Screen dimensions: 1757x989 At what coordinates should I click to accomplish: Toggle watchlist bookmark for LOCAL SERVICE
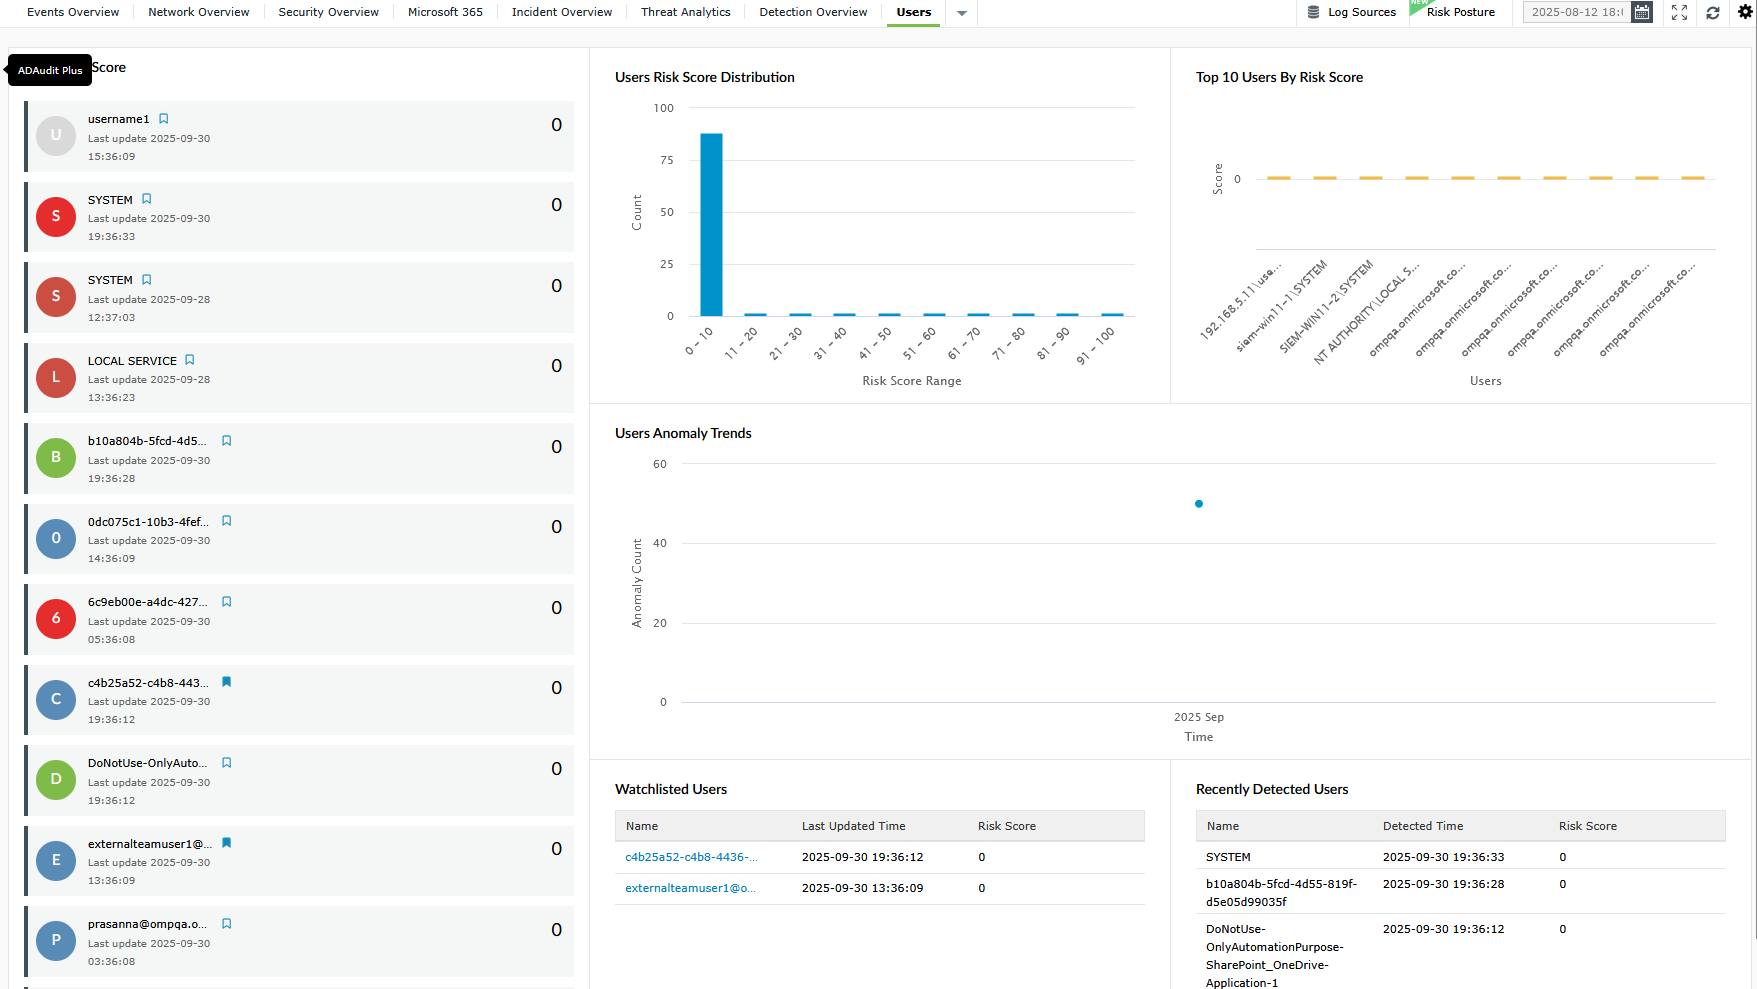click(190, 360)
